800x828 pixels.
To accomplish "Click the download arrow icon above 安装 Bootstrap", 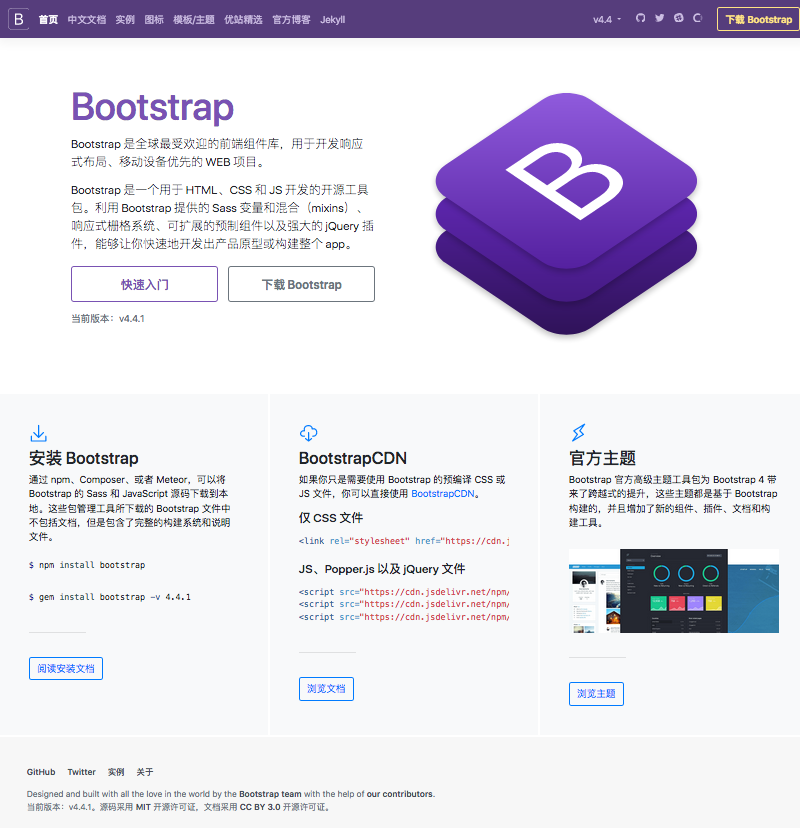I will pyautogui.click(x=39, y=434).
